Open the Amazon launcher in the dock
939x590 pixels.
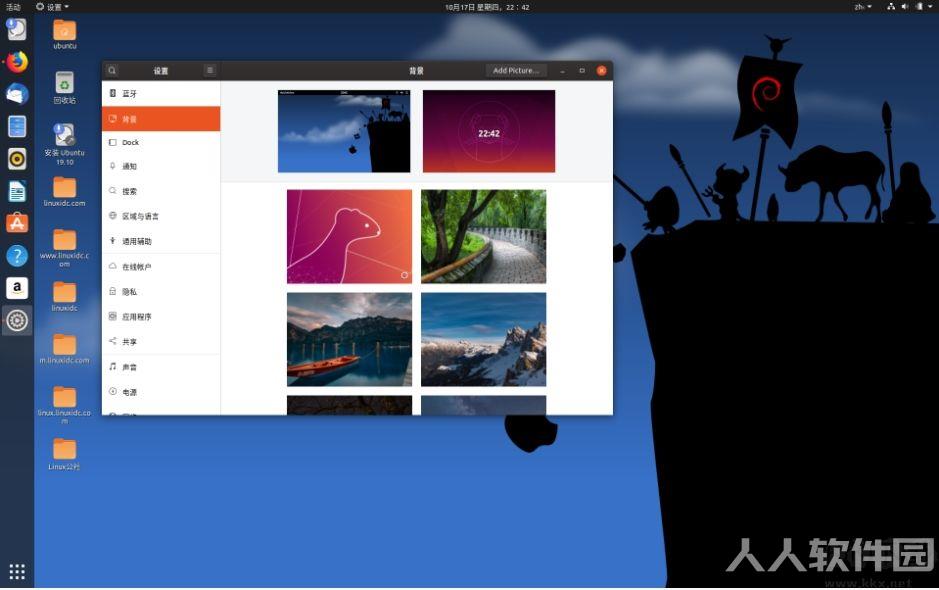pyautogui.click(x=17, y=288)
